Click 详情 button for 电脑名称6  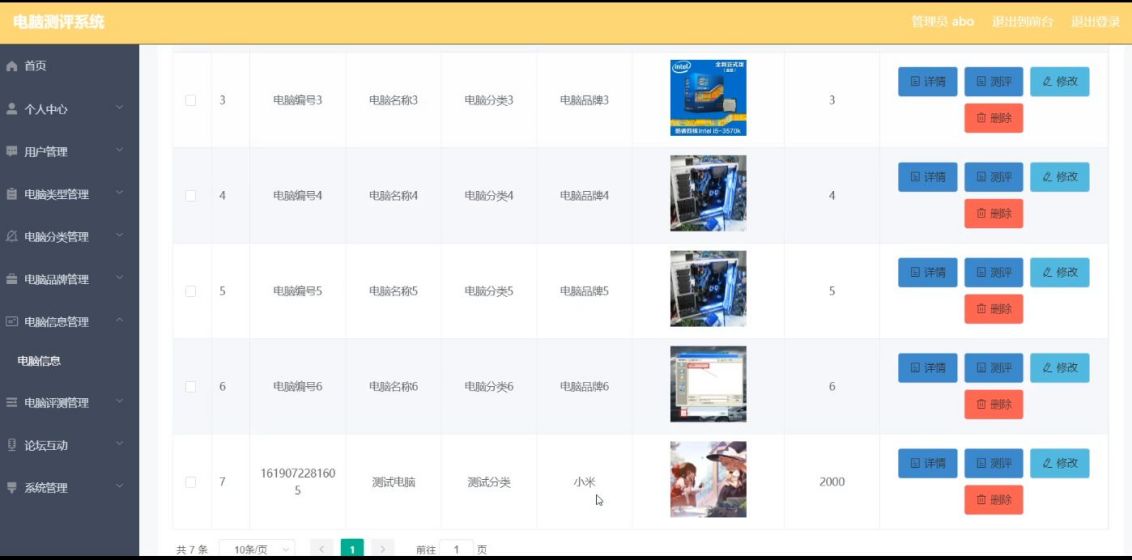tap(928, 367)
